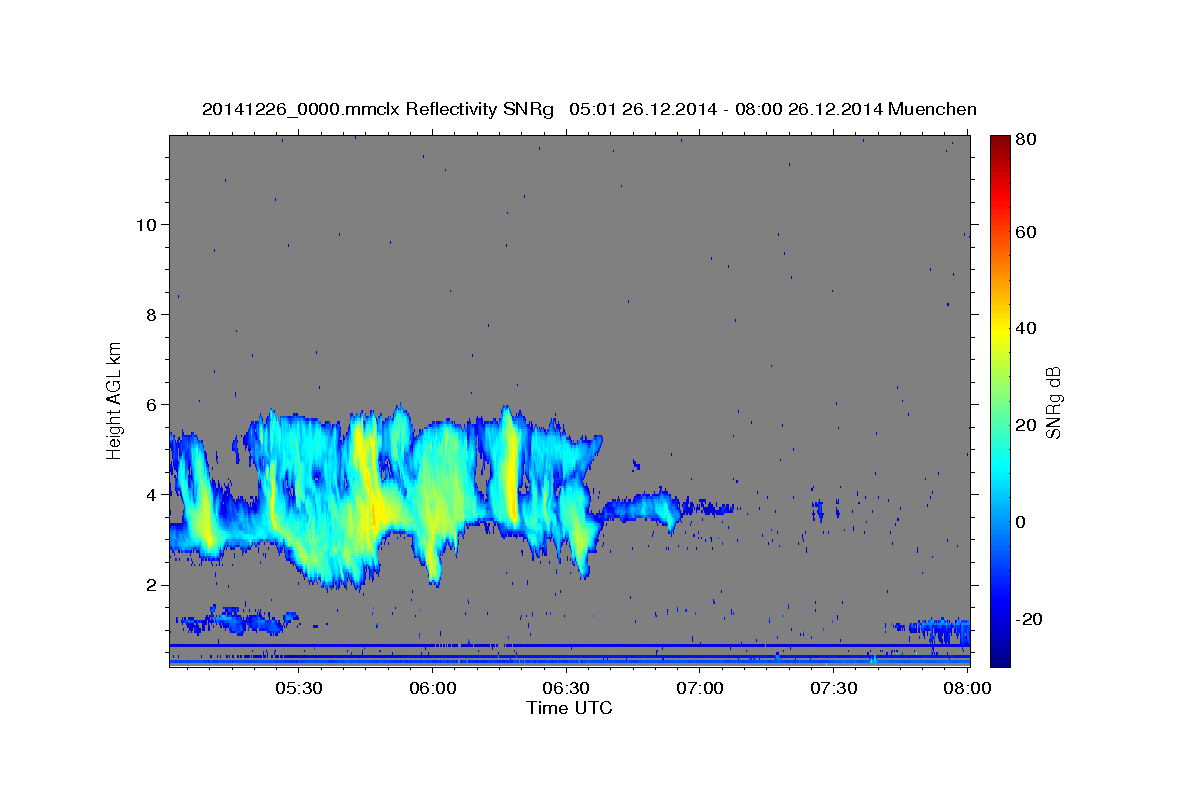Click the colorbar value -20
1200x800 pixels.
click(x=1029, y=619)
